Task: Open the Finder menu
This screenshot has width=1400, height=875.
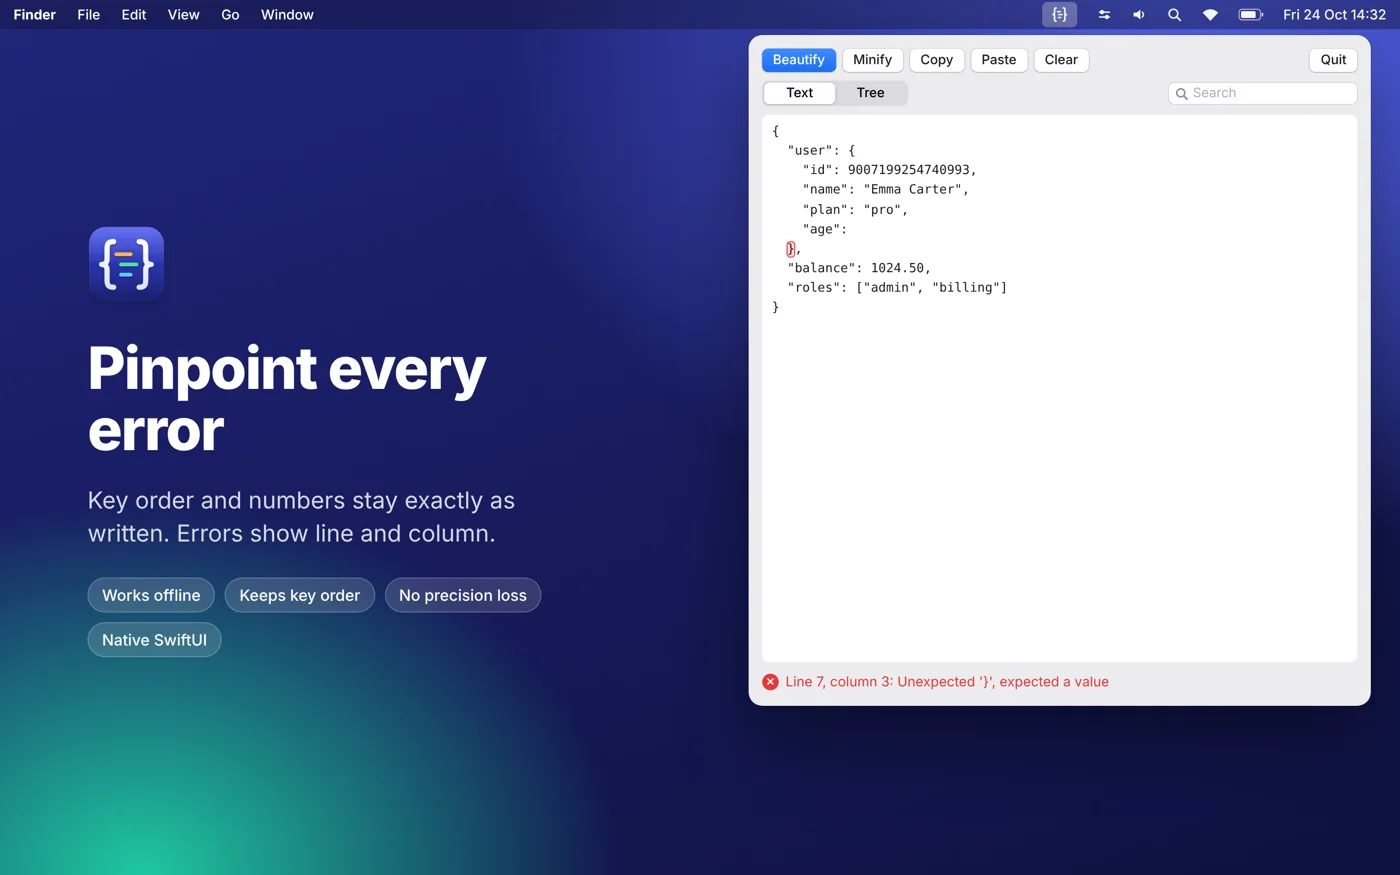Action: 35,15
